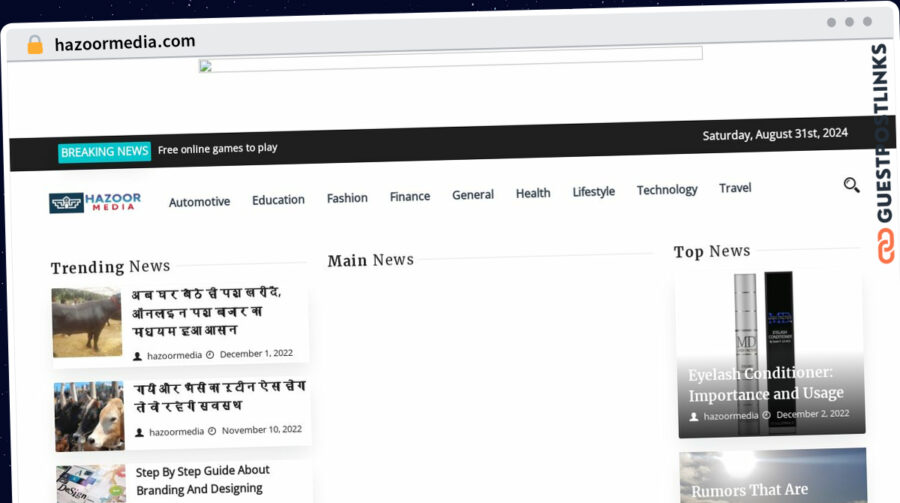Click hazoormedia author on Eyelash Conditioner card
This screenshot has width=900, height=503.
(x=731, y=416)
